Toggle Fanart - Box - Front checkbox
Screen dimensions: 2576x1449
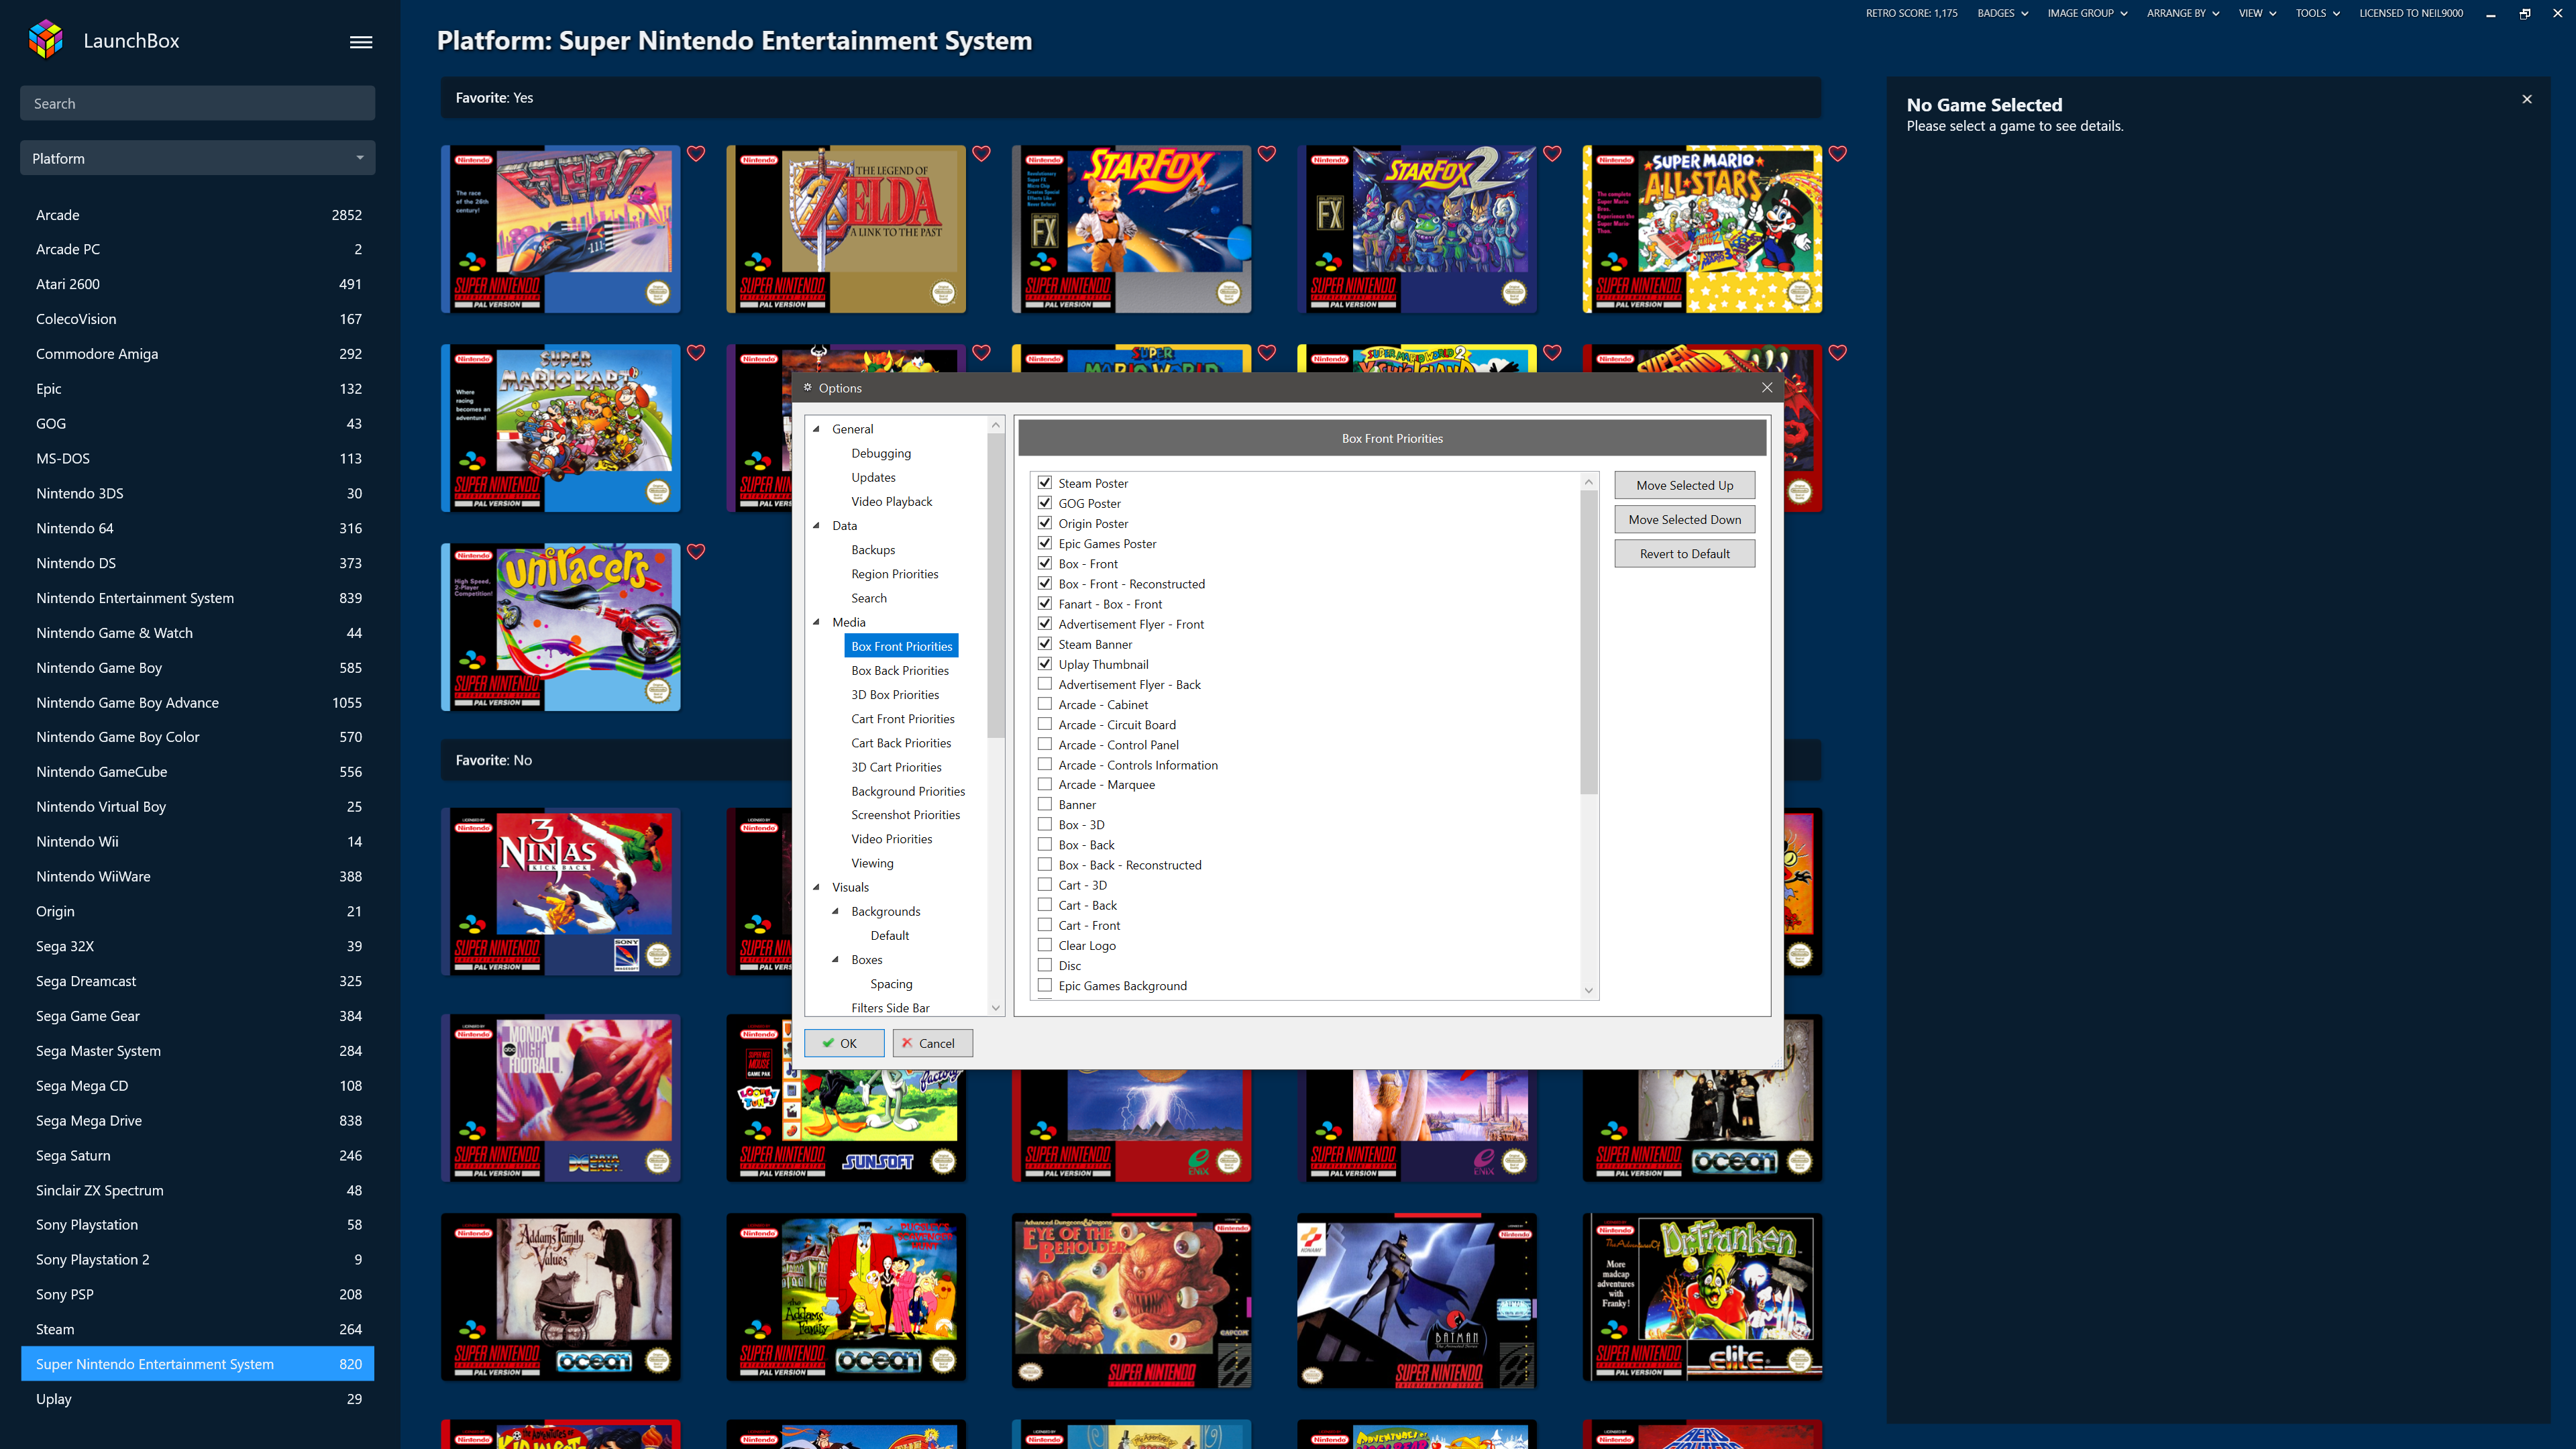[x=1044, y=603]
